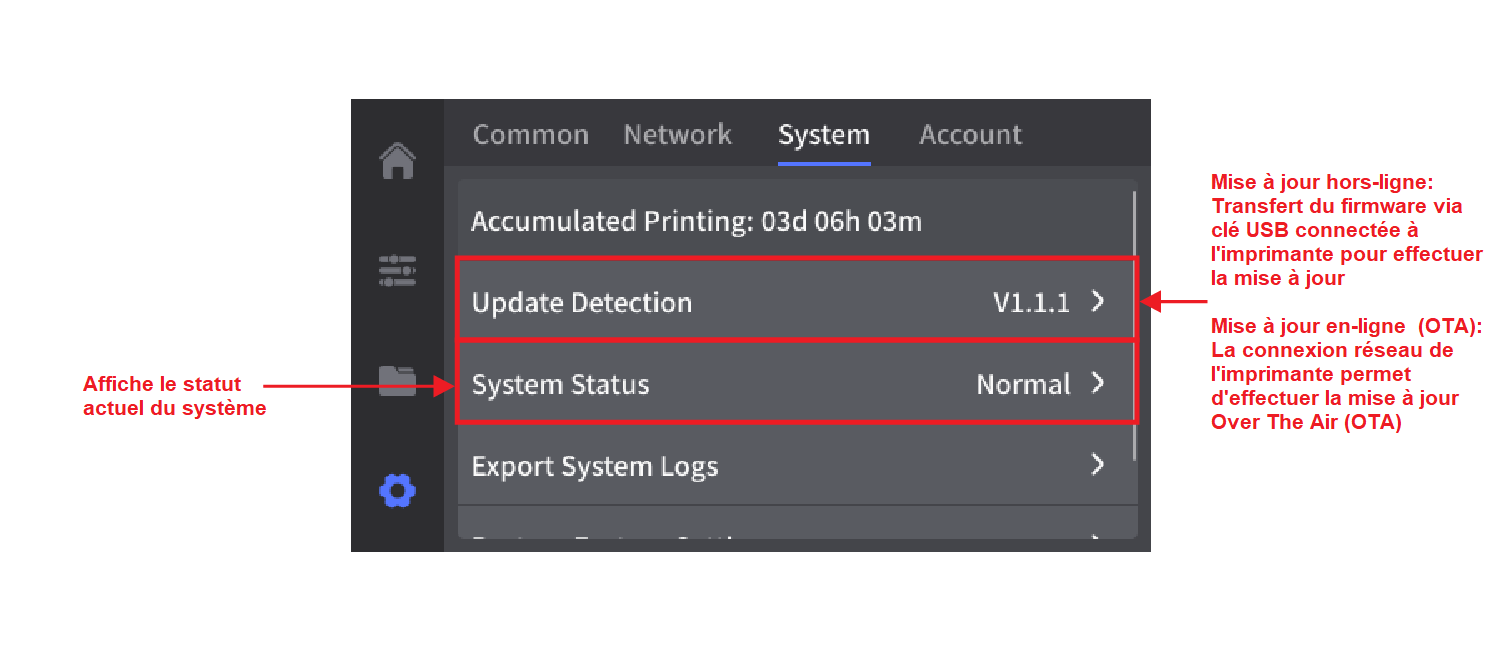Select the System tab
1501x651 pixels.
824,135
